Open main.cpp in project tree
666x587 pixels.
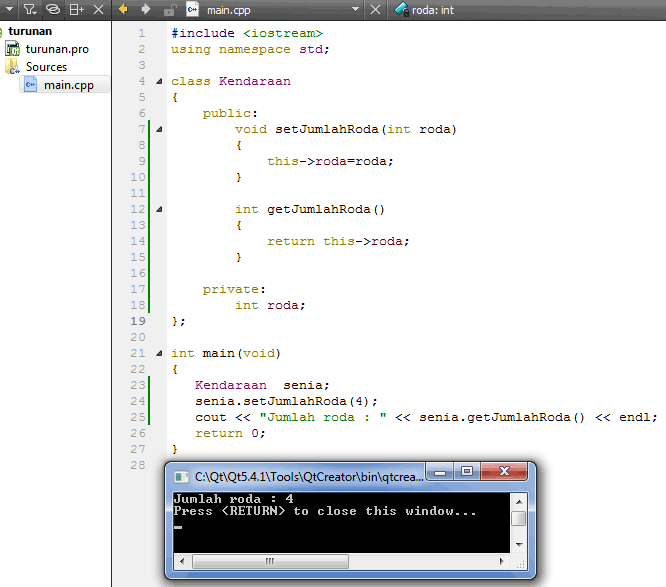click(x=68, y=85)
